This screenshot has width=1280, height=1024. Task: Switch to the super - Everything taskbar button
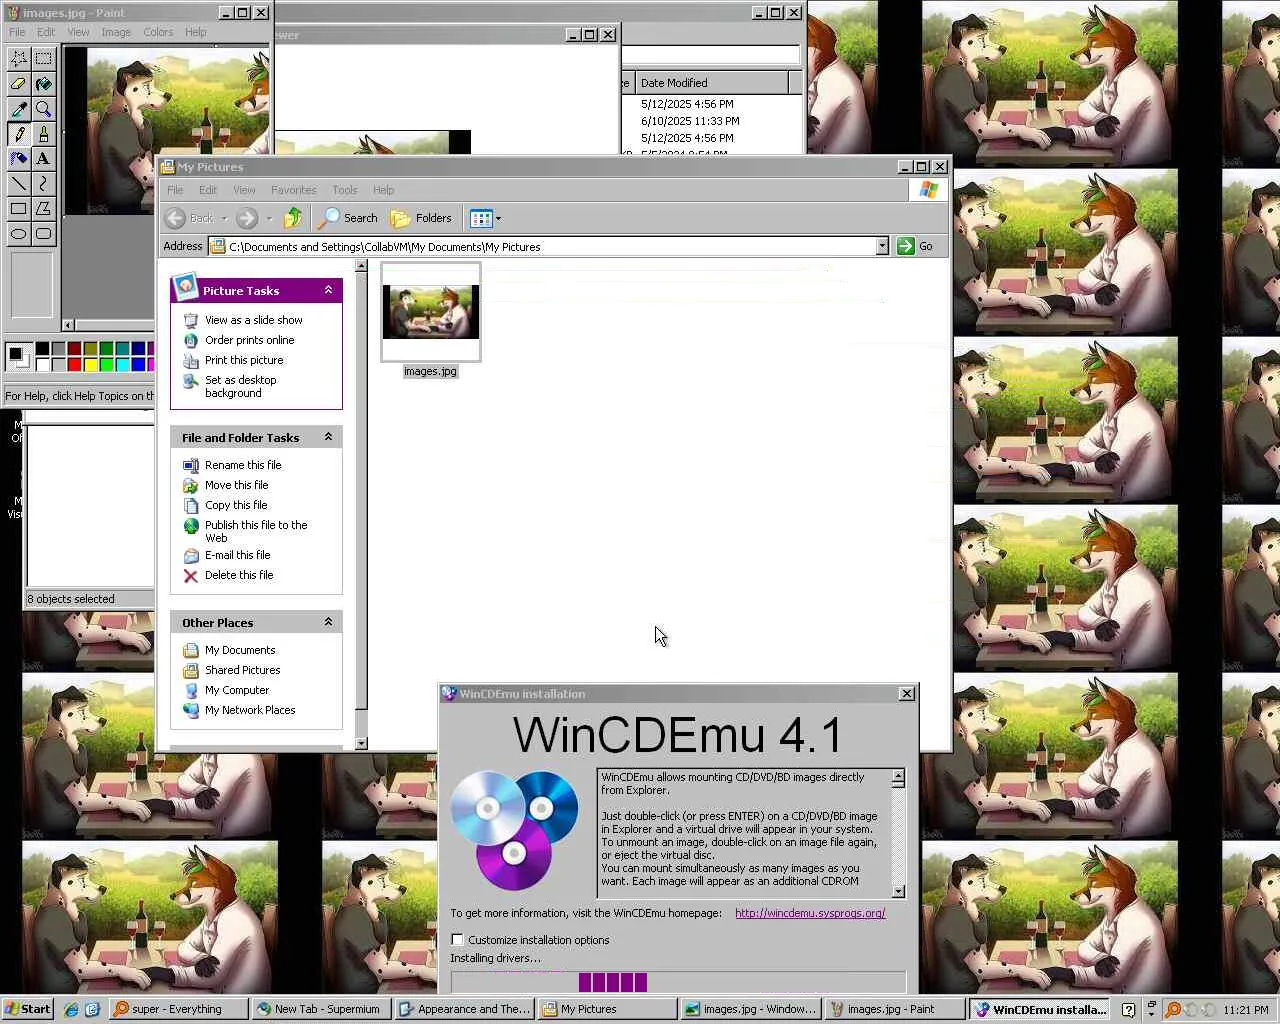pyautogui.click(x=177, y=1009)
